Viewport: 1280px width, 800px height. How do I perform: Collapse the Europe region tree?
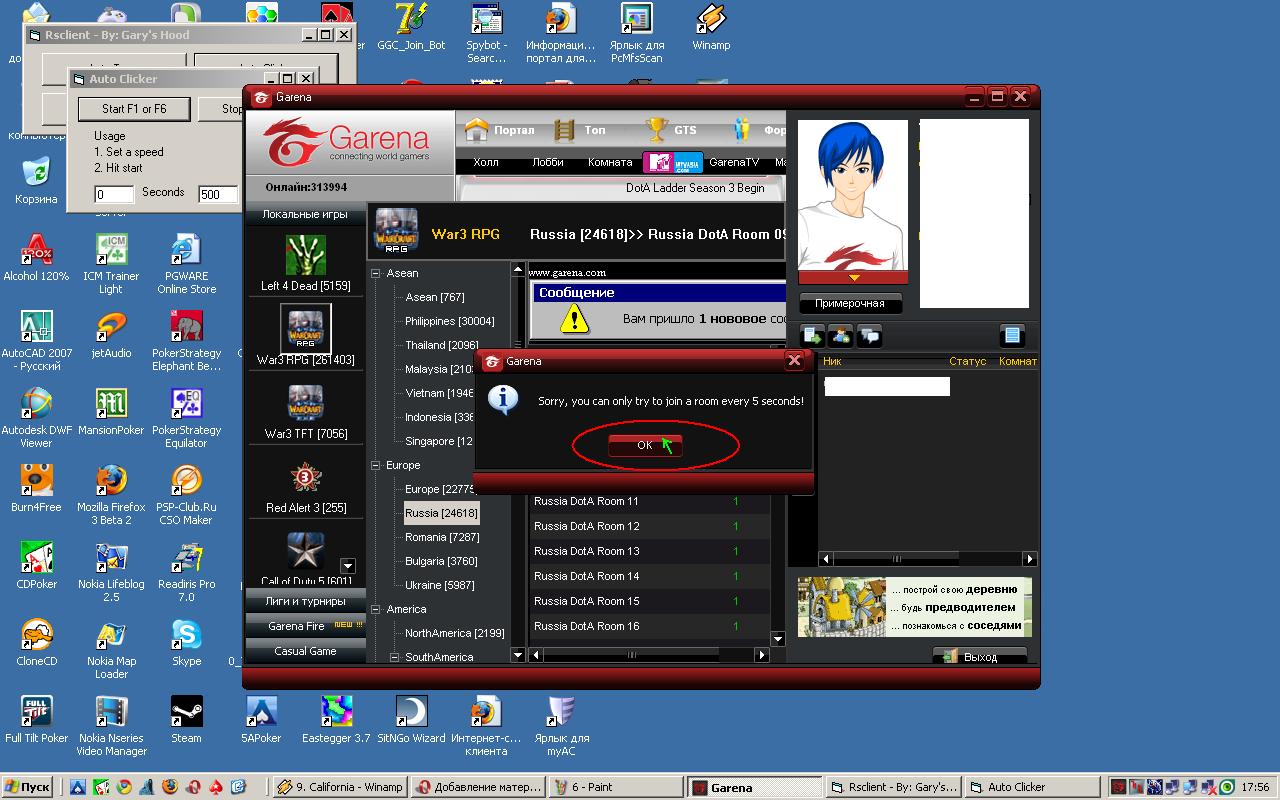pos(376,465)
